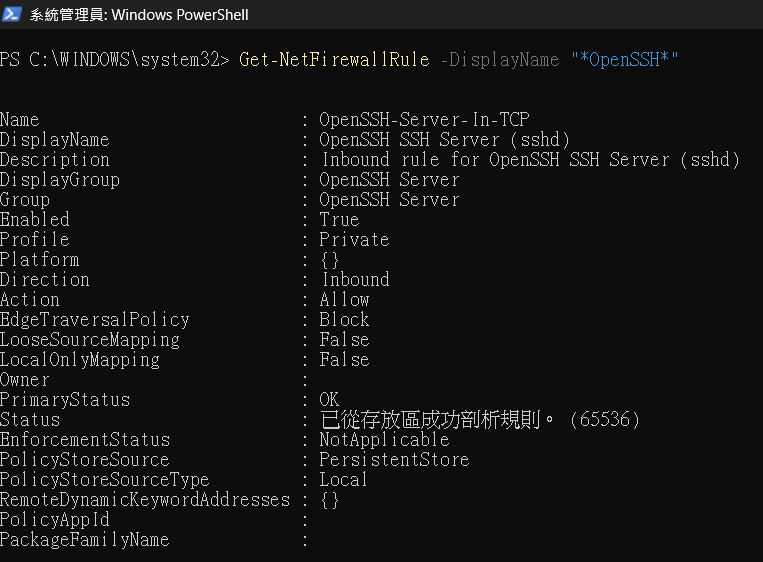Click the OpenSSH SSH Server (sshd) DisplayName value

point(444,140)
